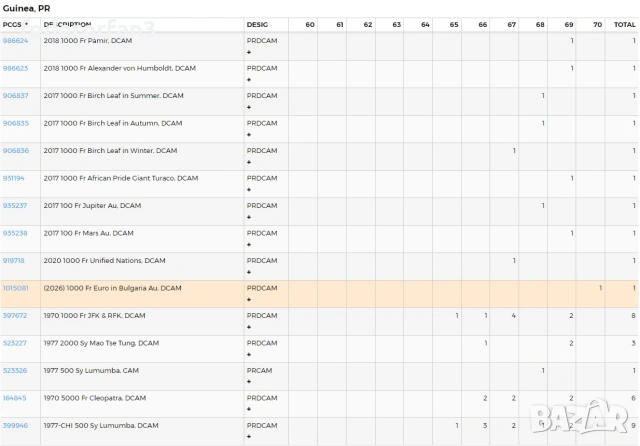Click the grade 60 column header
The width and height of the screenshot is (640, 446).
coord(310,24)
